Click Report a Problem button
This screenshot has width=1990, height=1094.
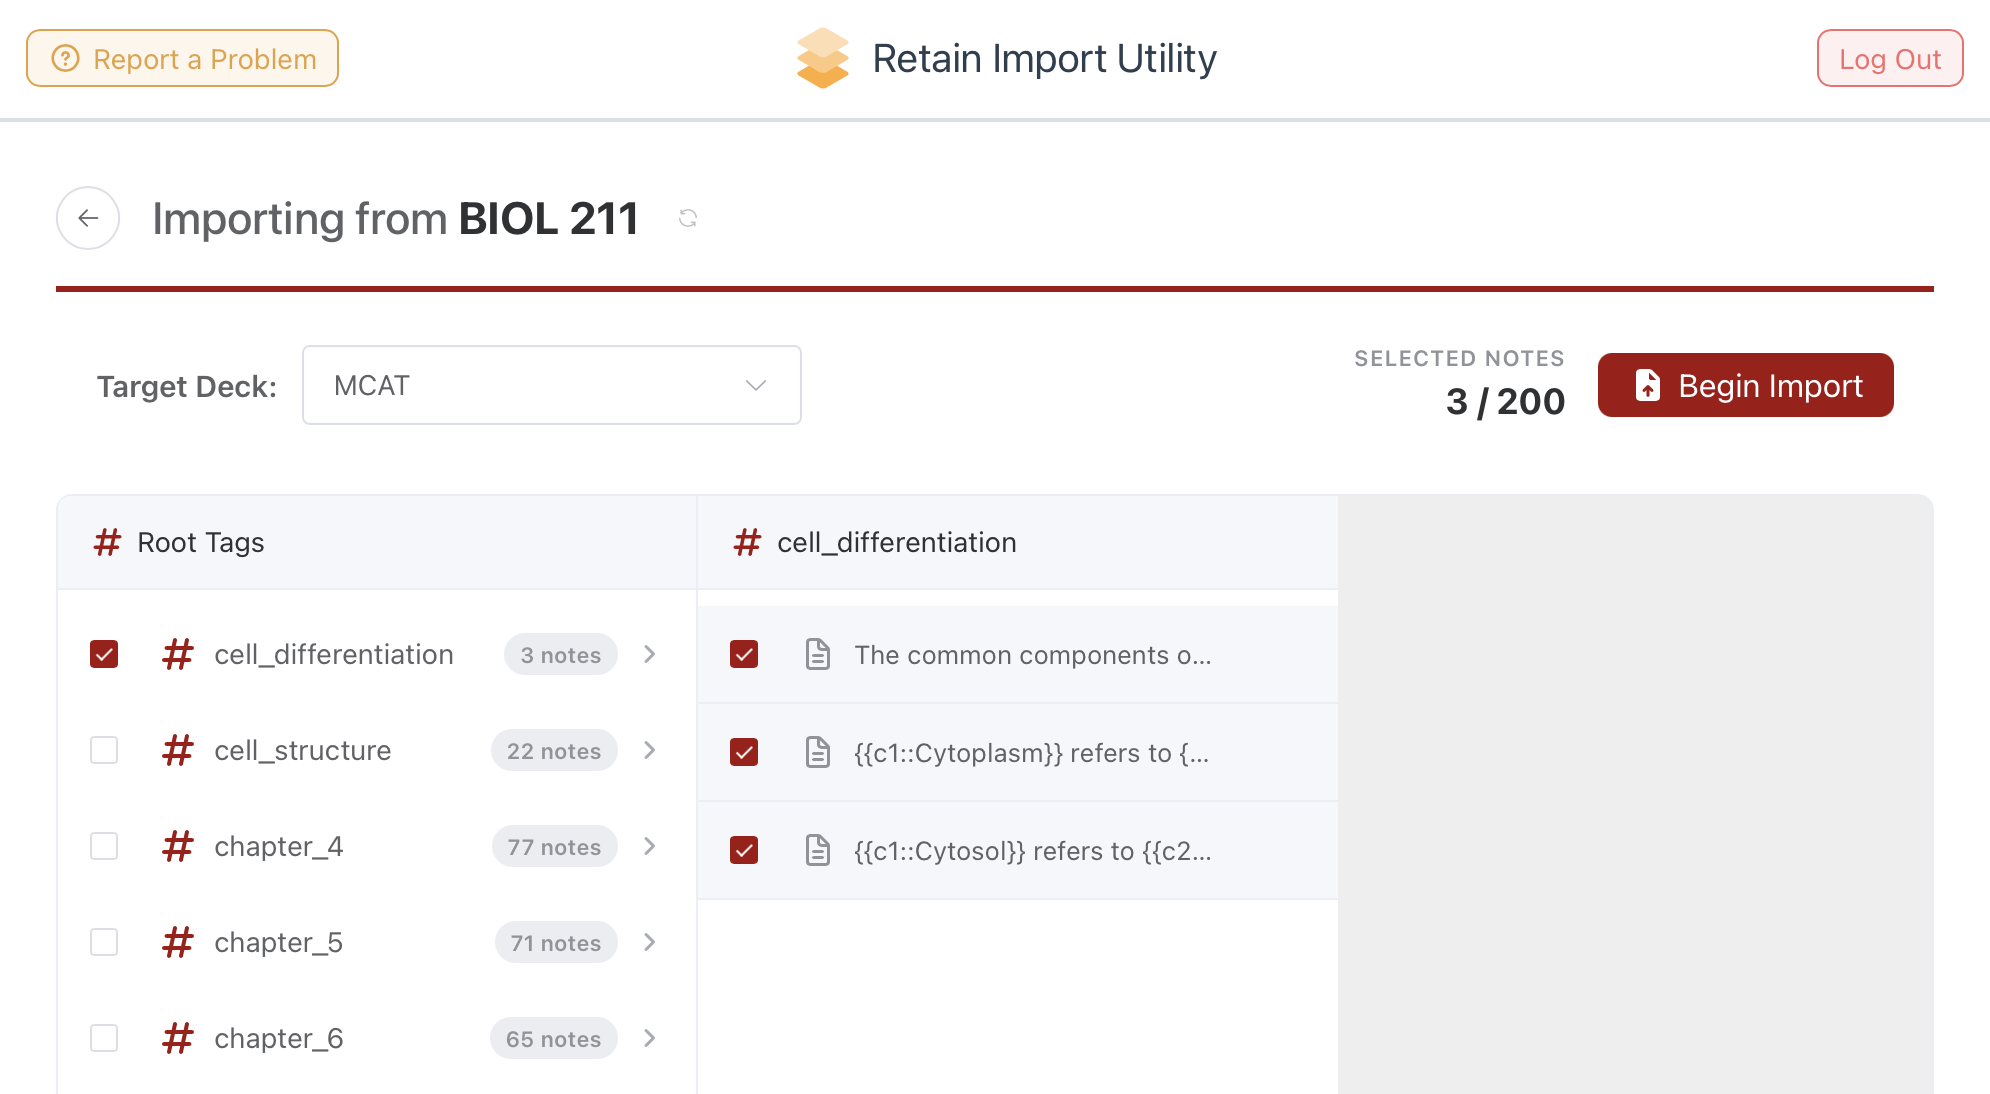(x=183, y=59)
